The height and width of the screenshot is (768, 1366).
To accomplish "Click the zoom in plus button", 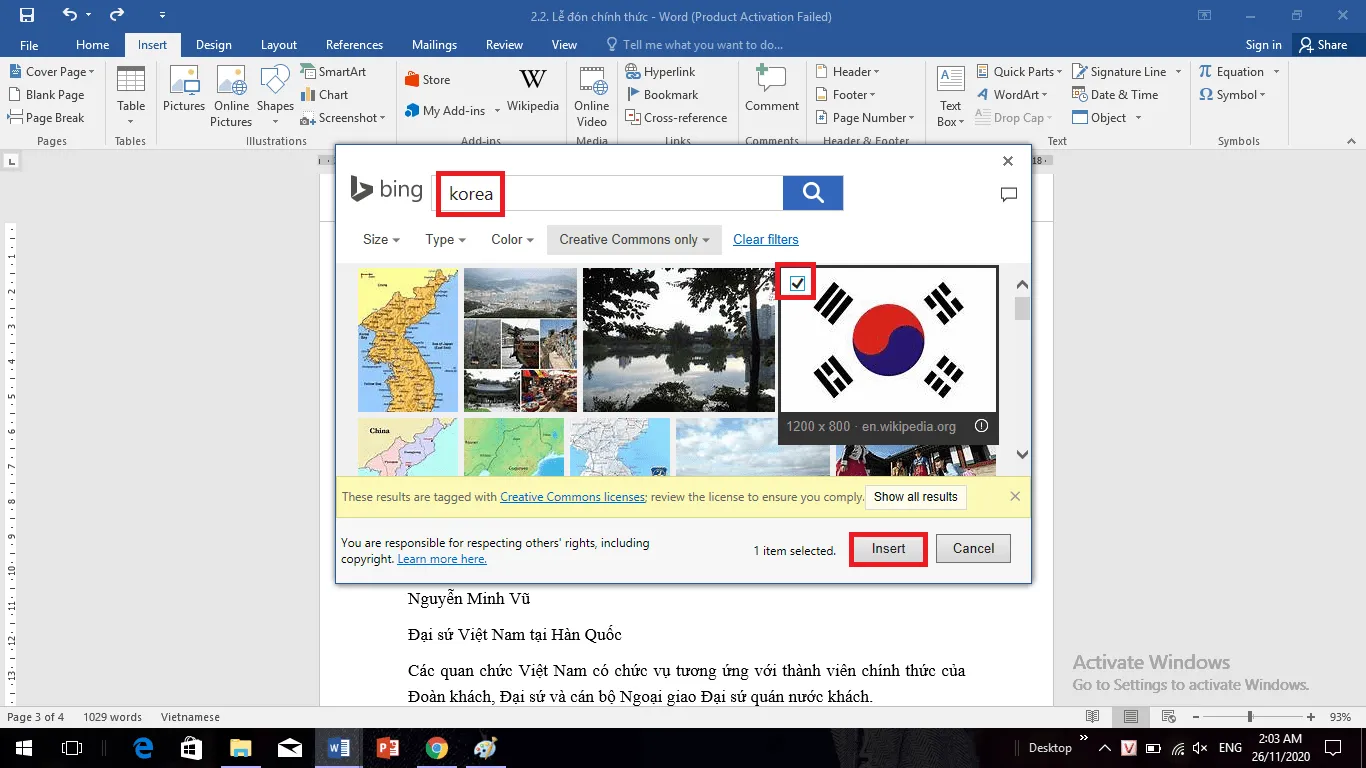I will tap(1311, 717).
